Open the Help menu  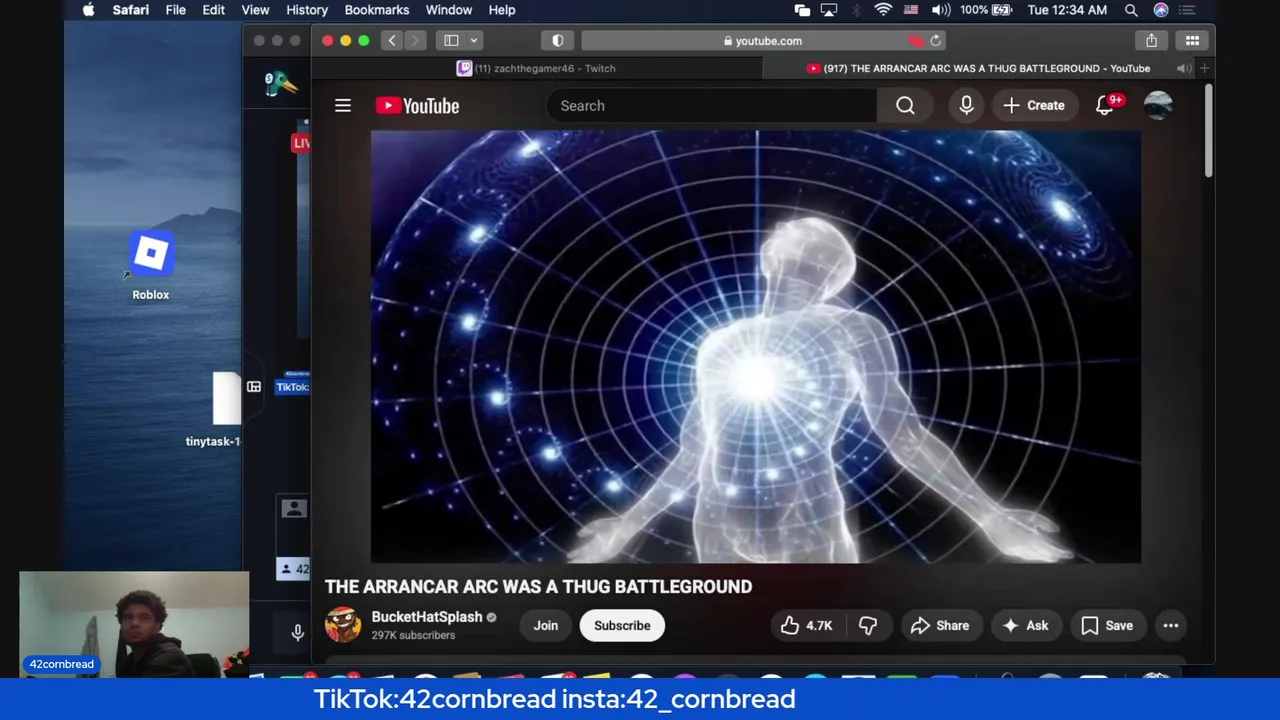click(x=501, y=10)
